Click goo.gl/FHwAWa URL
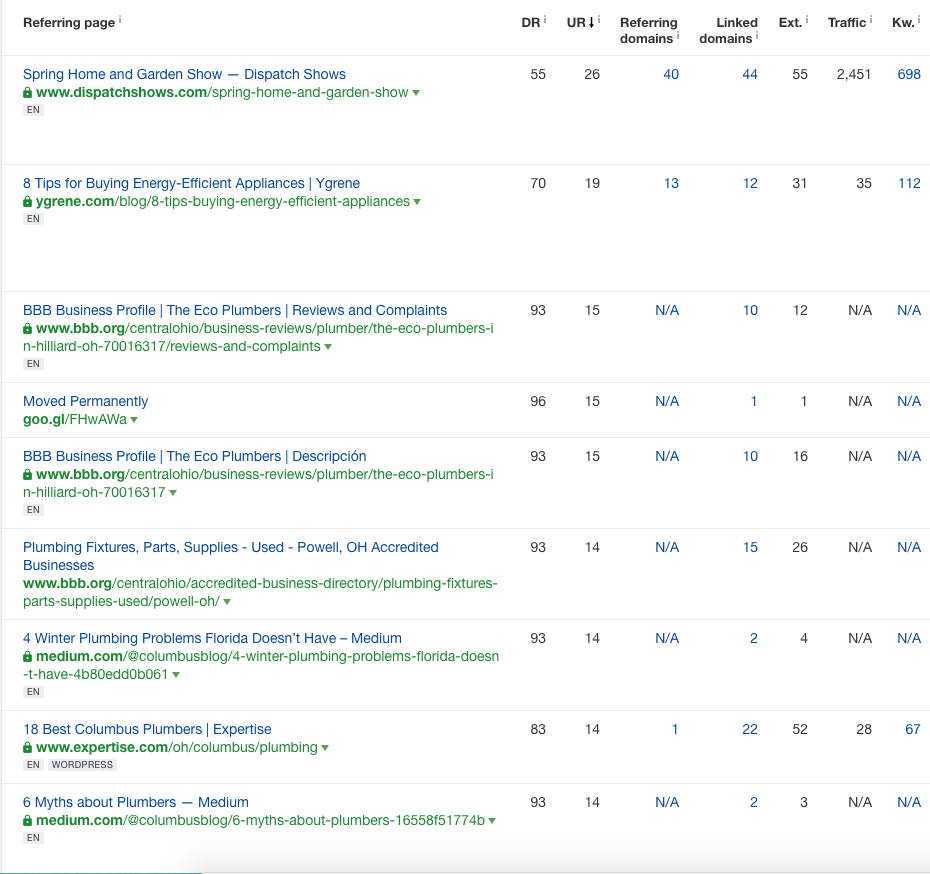 pyautogui.click(x=75, y=419)
